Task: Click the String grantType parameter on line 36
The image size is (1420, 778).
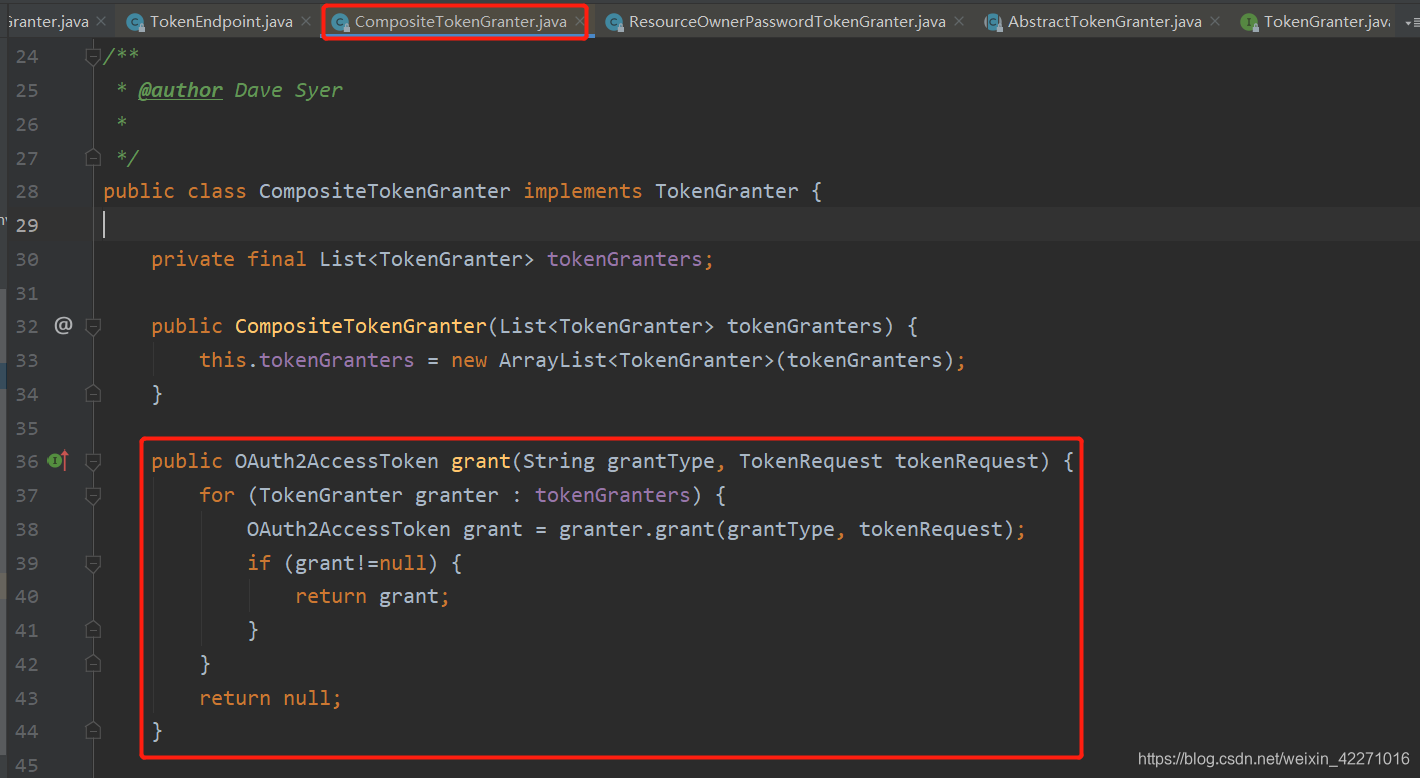Action: coord(619,461)
